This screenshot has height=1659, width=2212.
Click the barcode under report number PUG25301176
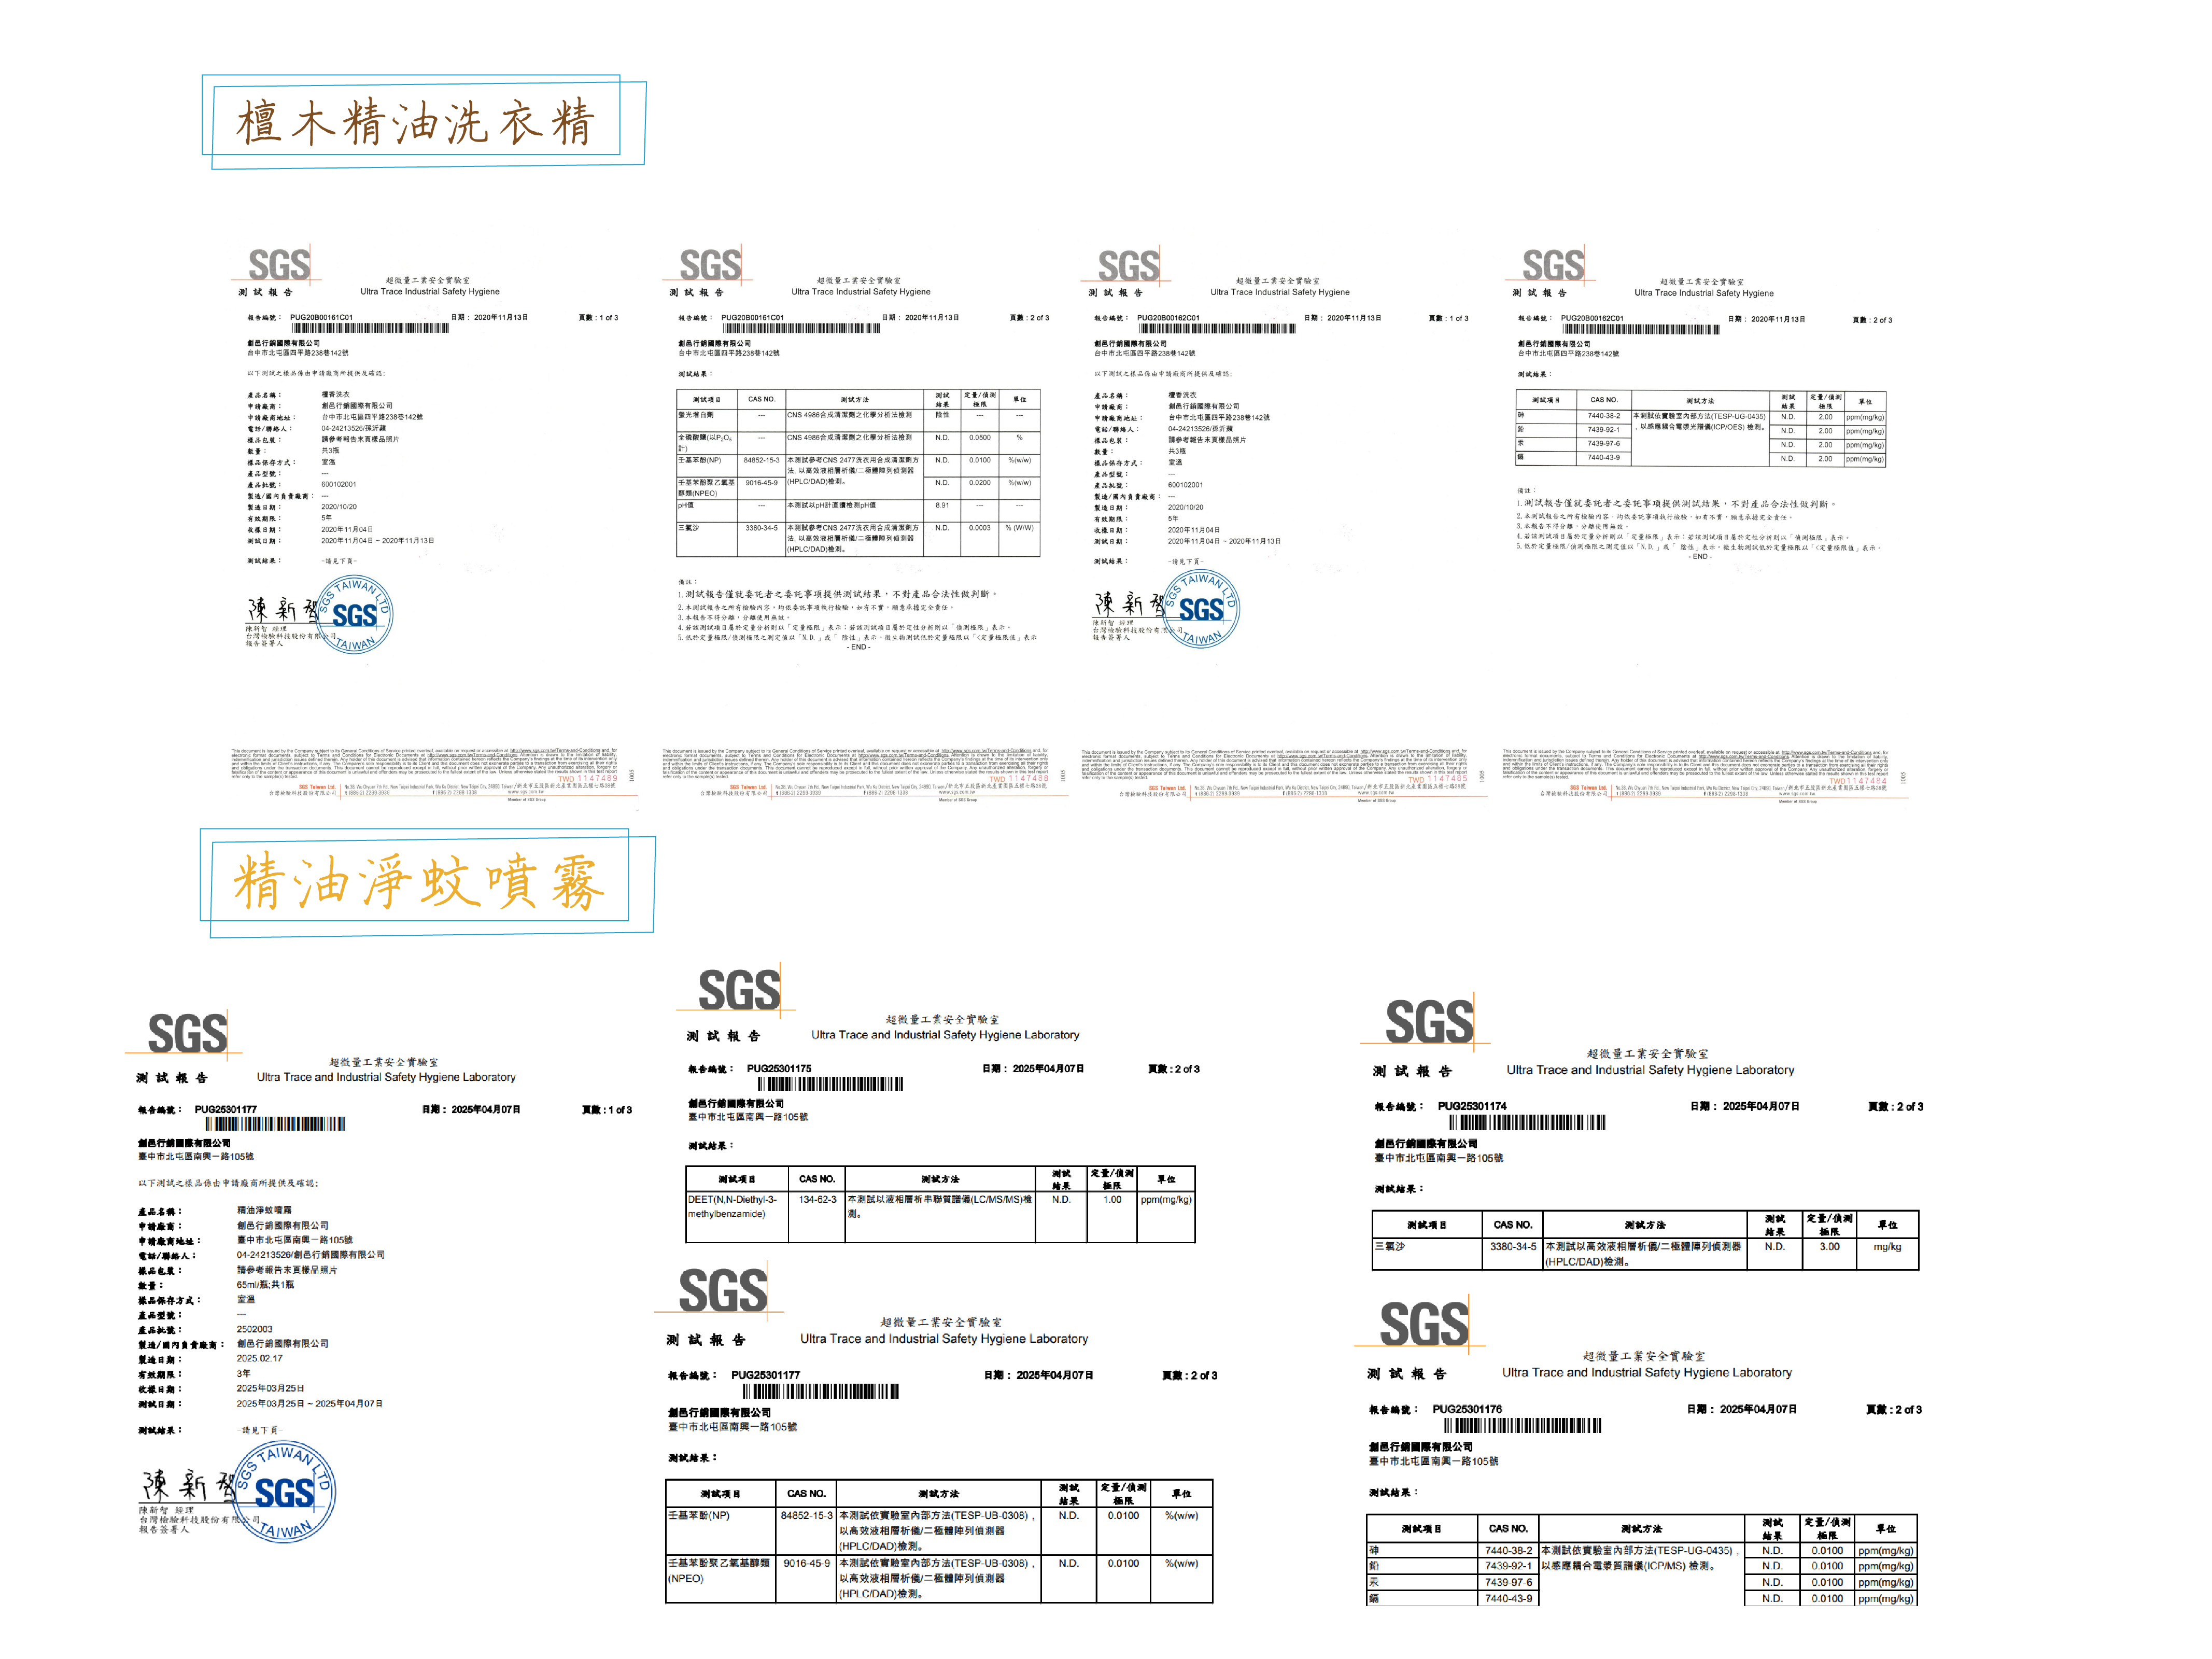(x=1522, y=1426)
